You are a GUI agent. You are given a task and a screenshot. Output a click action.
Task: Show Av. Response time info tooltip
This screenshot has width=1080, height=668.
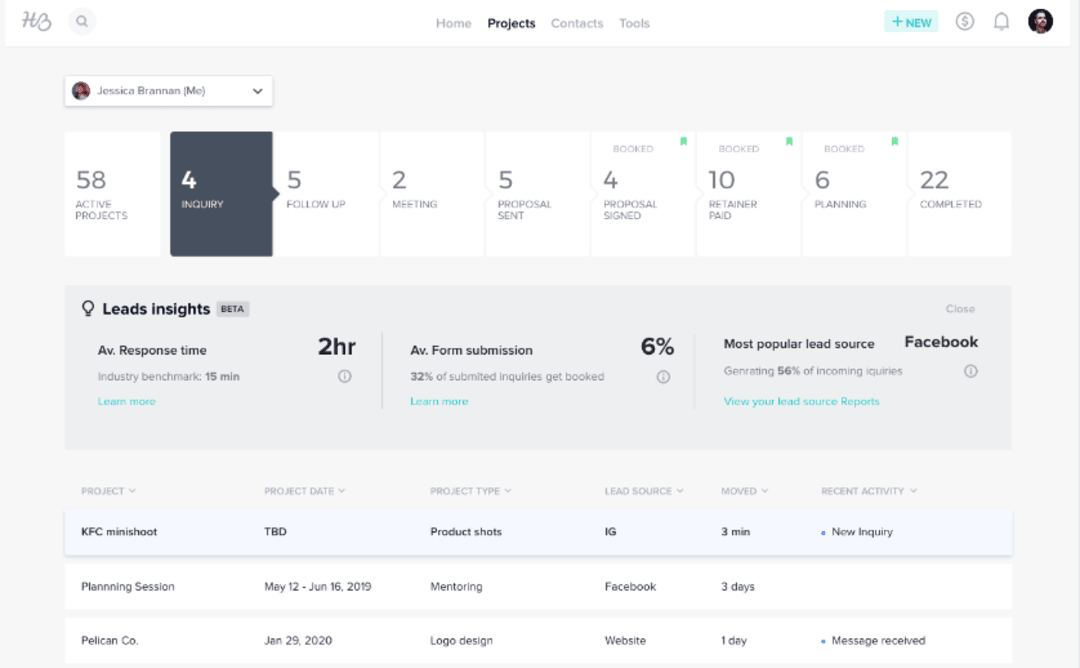[345, 375]
